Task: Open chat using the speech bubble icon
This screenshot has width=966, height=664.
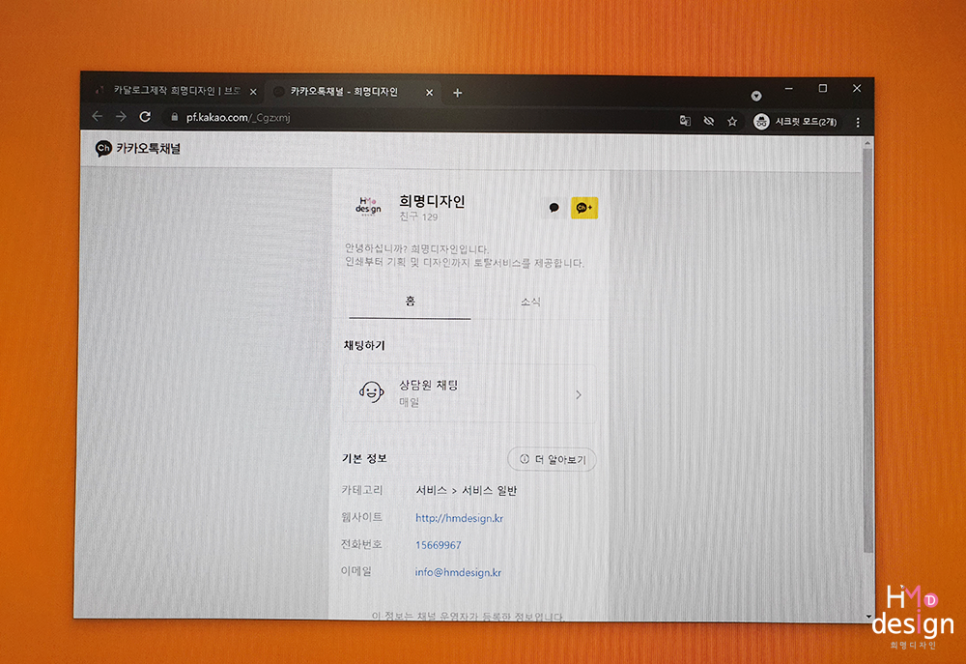Action: 554,208
